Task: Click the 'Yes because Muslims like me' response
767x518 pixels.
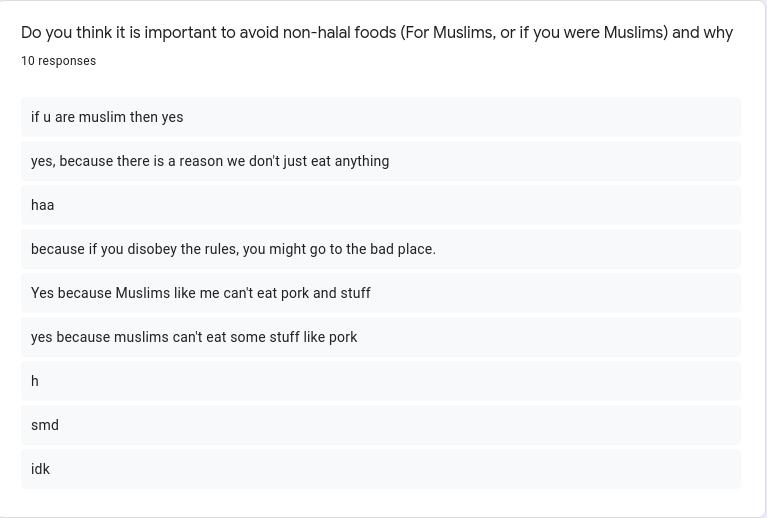Action: [381, 293]
